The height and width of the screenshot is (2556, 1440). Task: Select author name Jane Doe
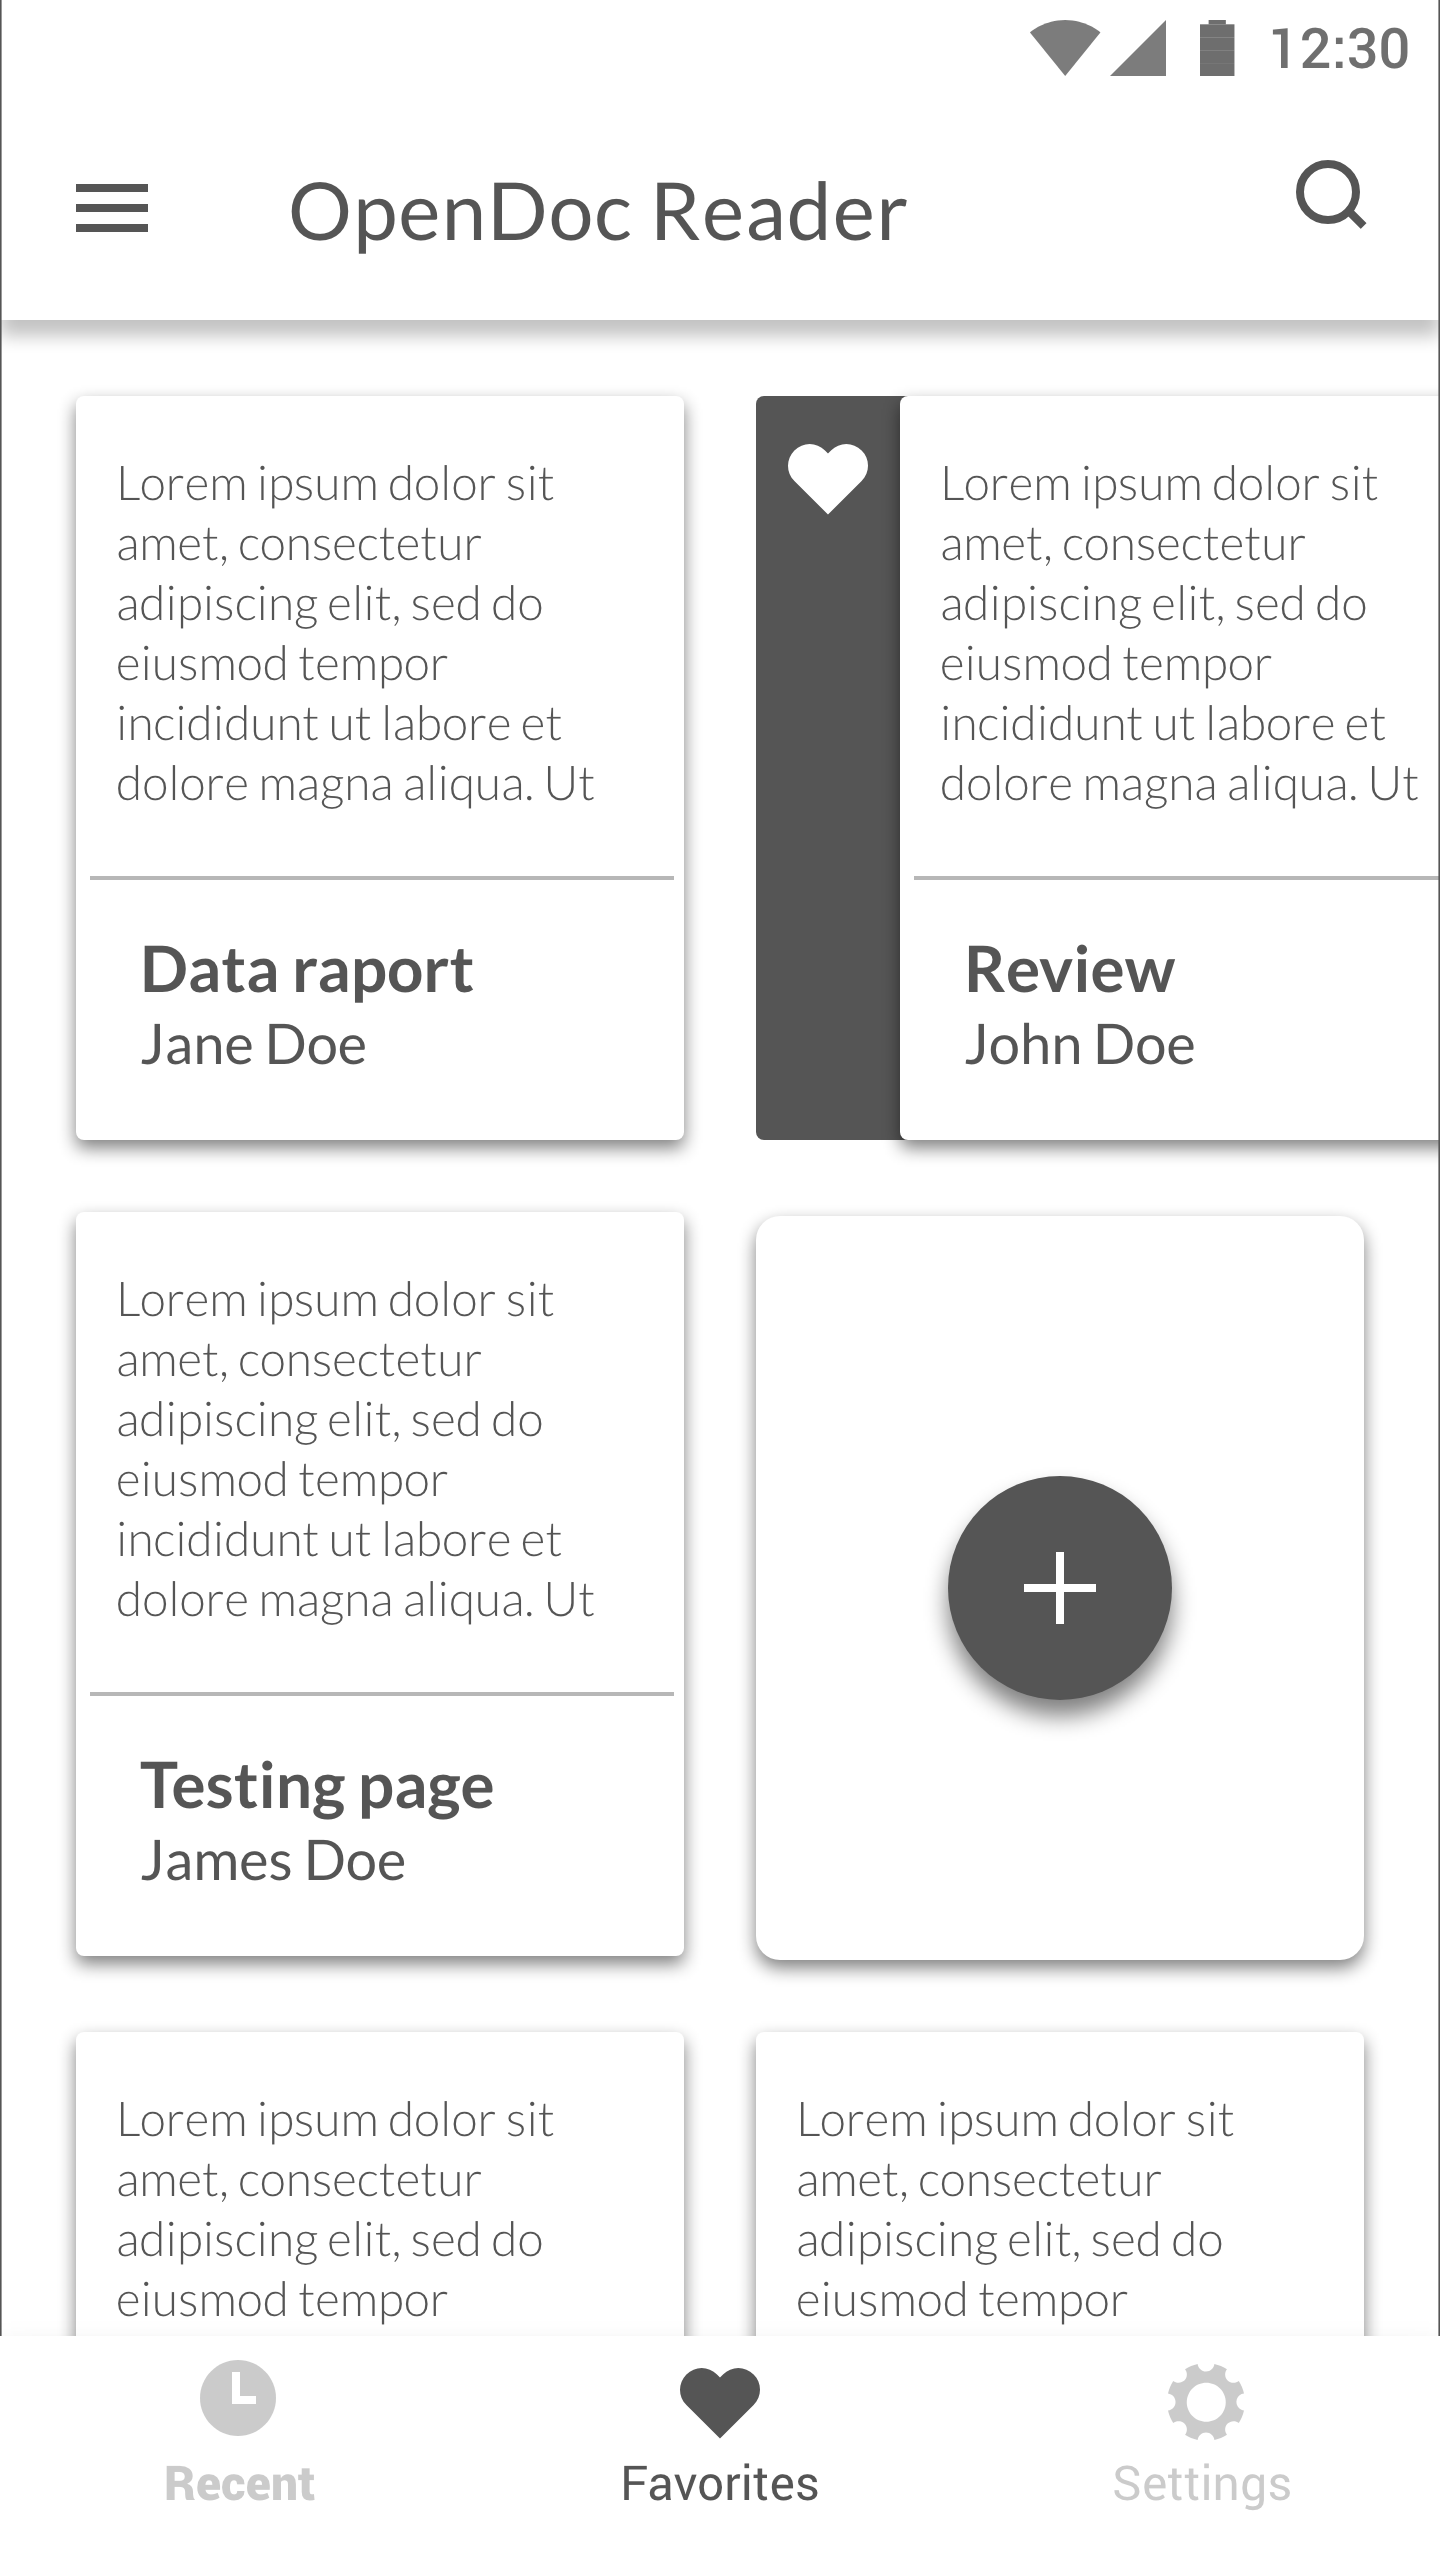[253, 1046]
